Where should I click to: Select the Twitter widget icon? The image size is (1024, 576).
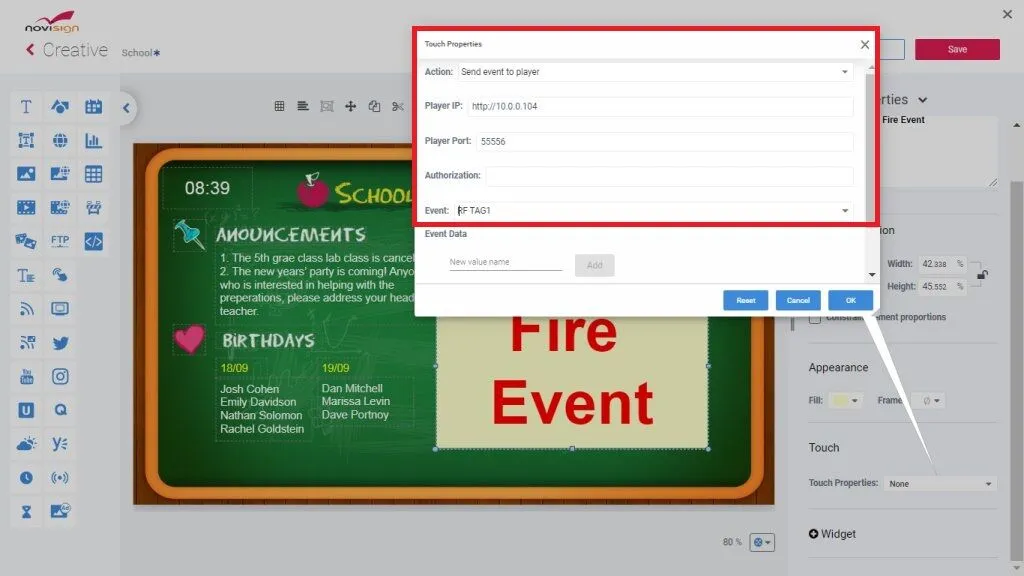coord(60,343)
